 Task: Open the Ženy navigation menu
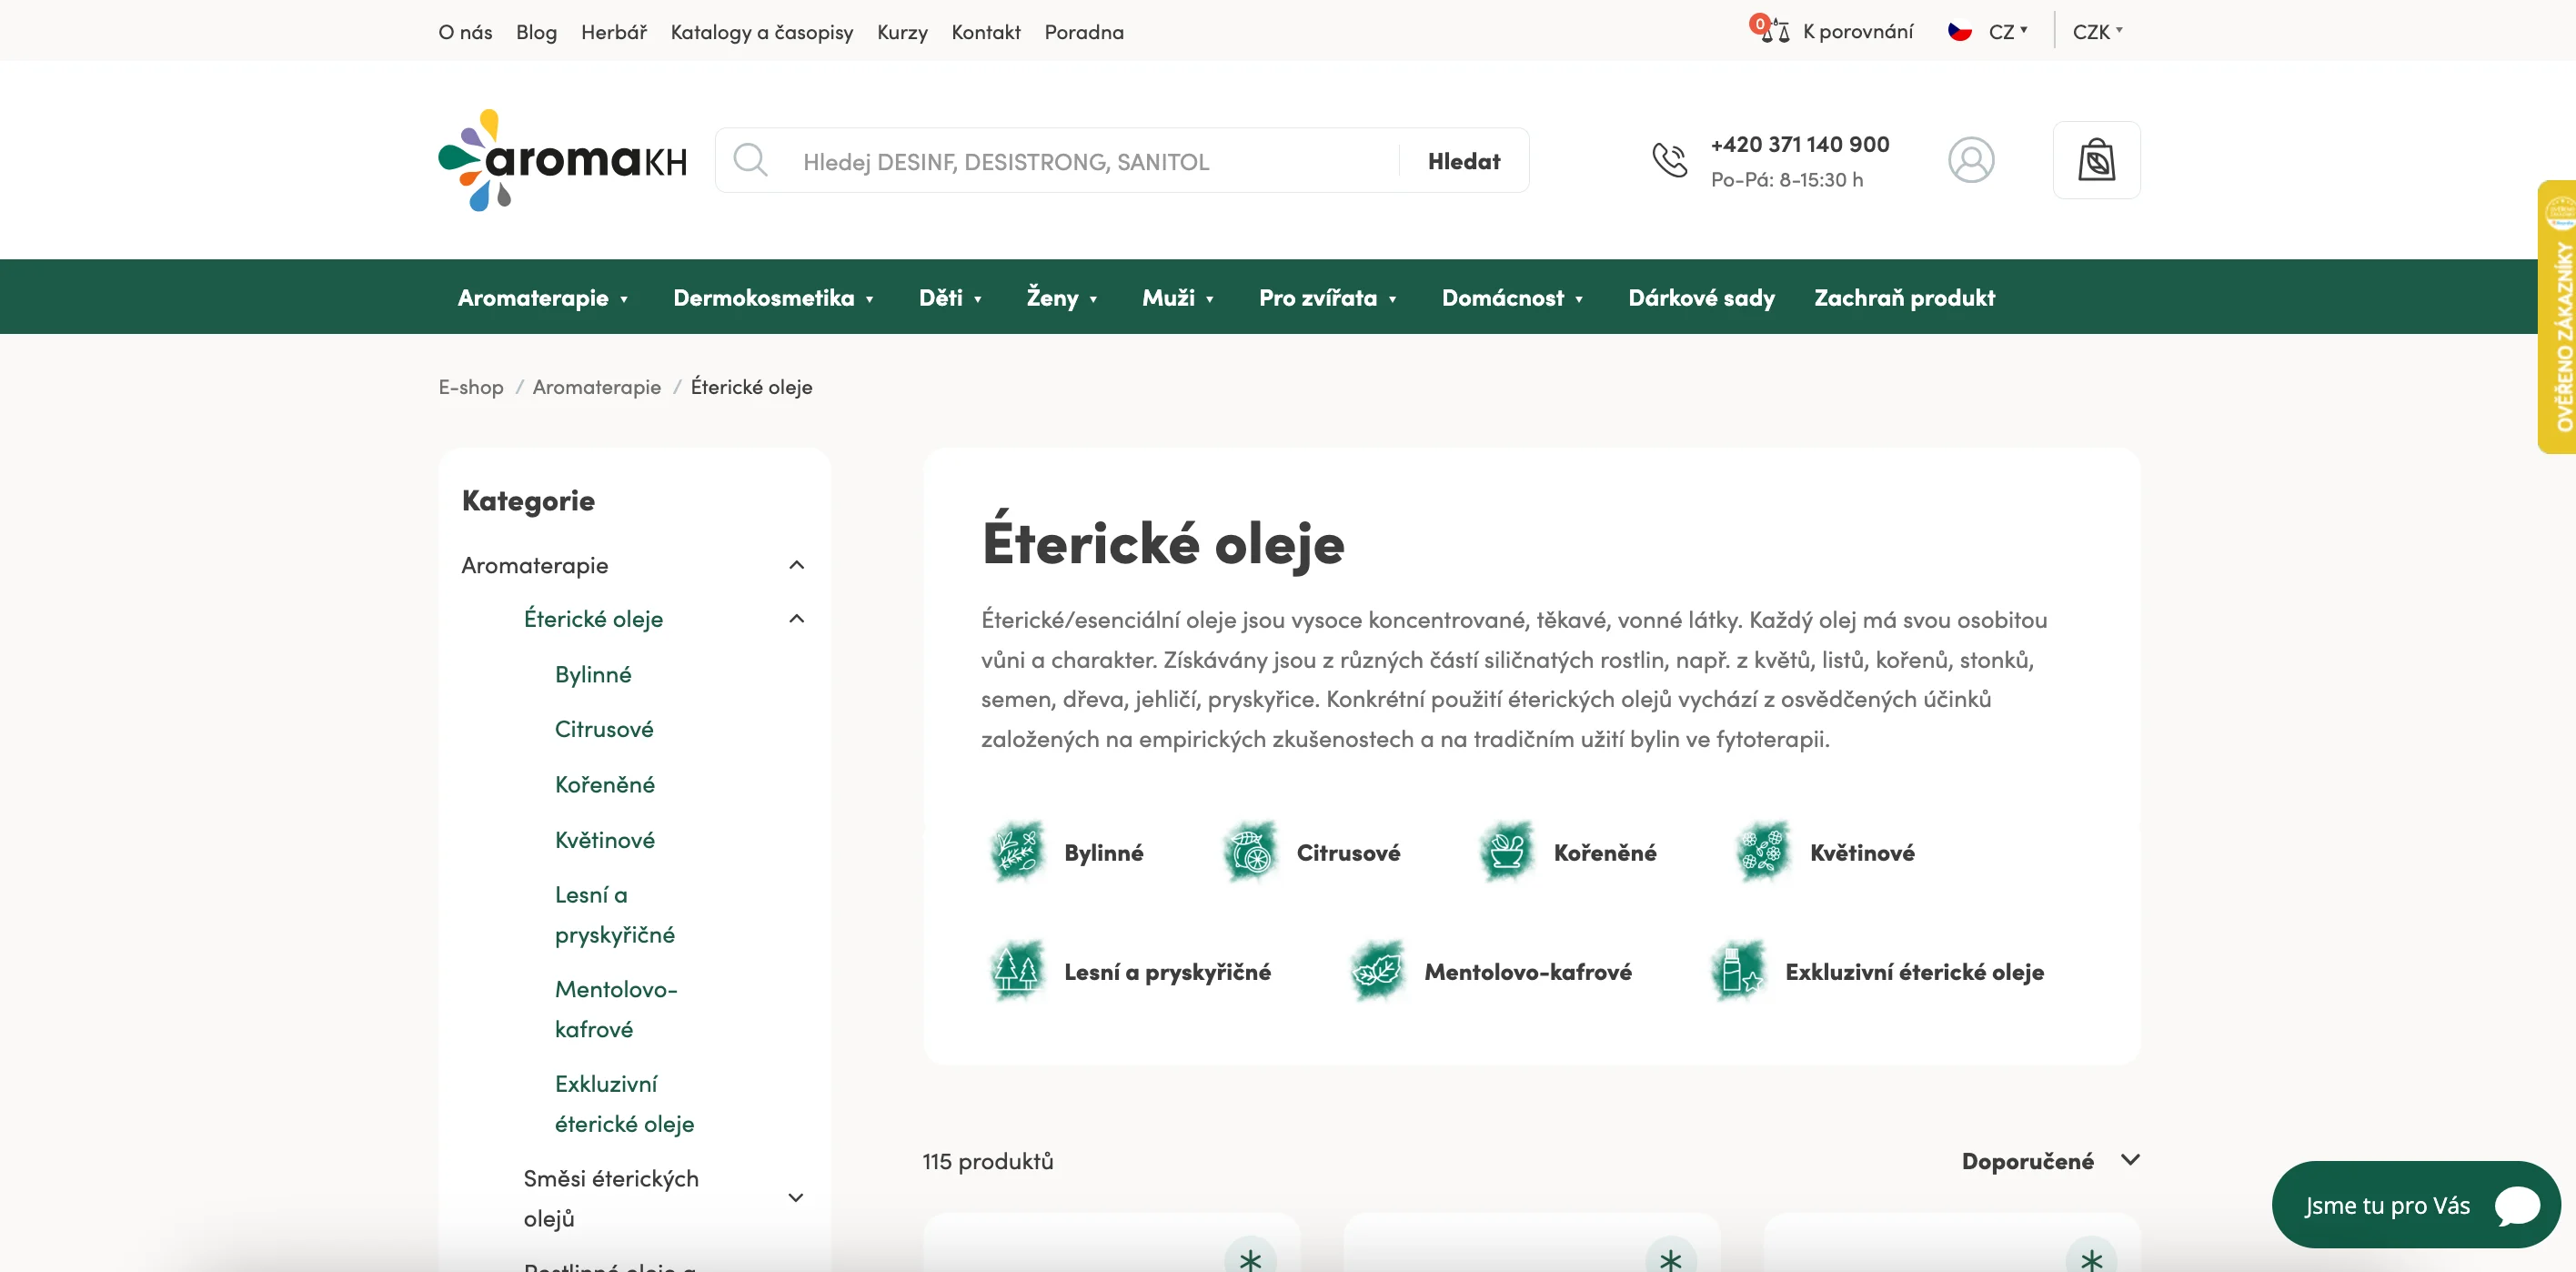coord(1062,297)
